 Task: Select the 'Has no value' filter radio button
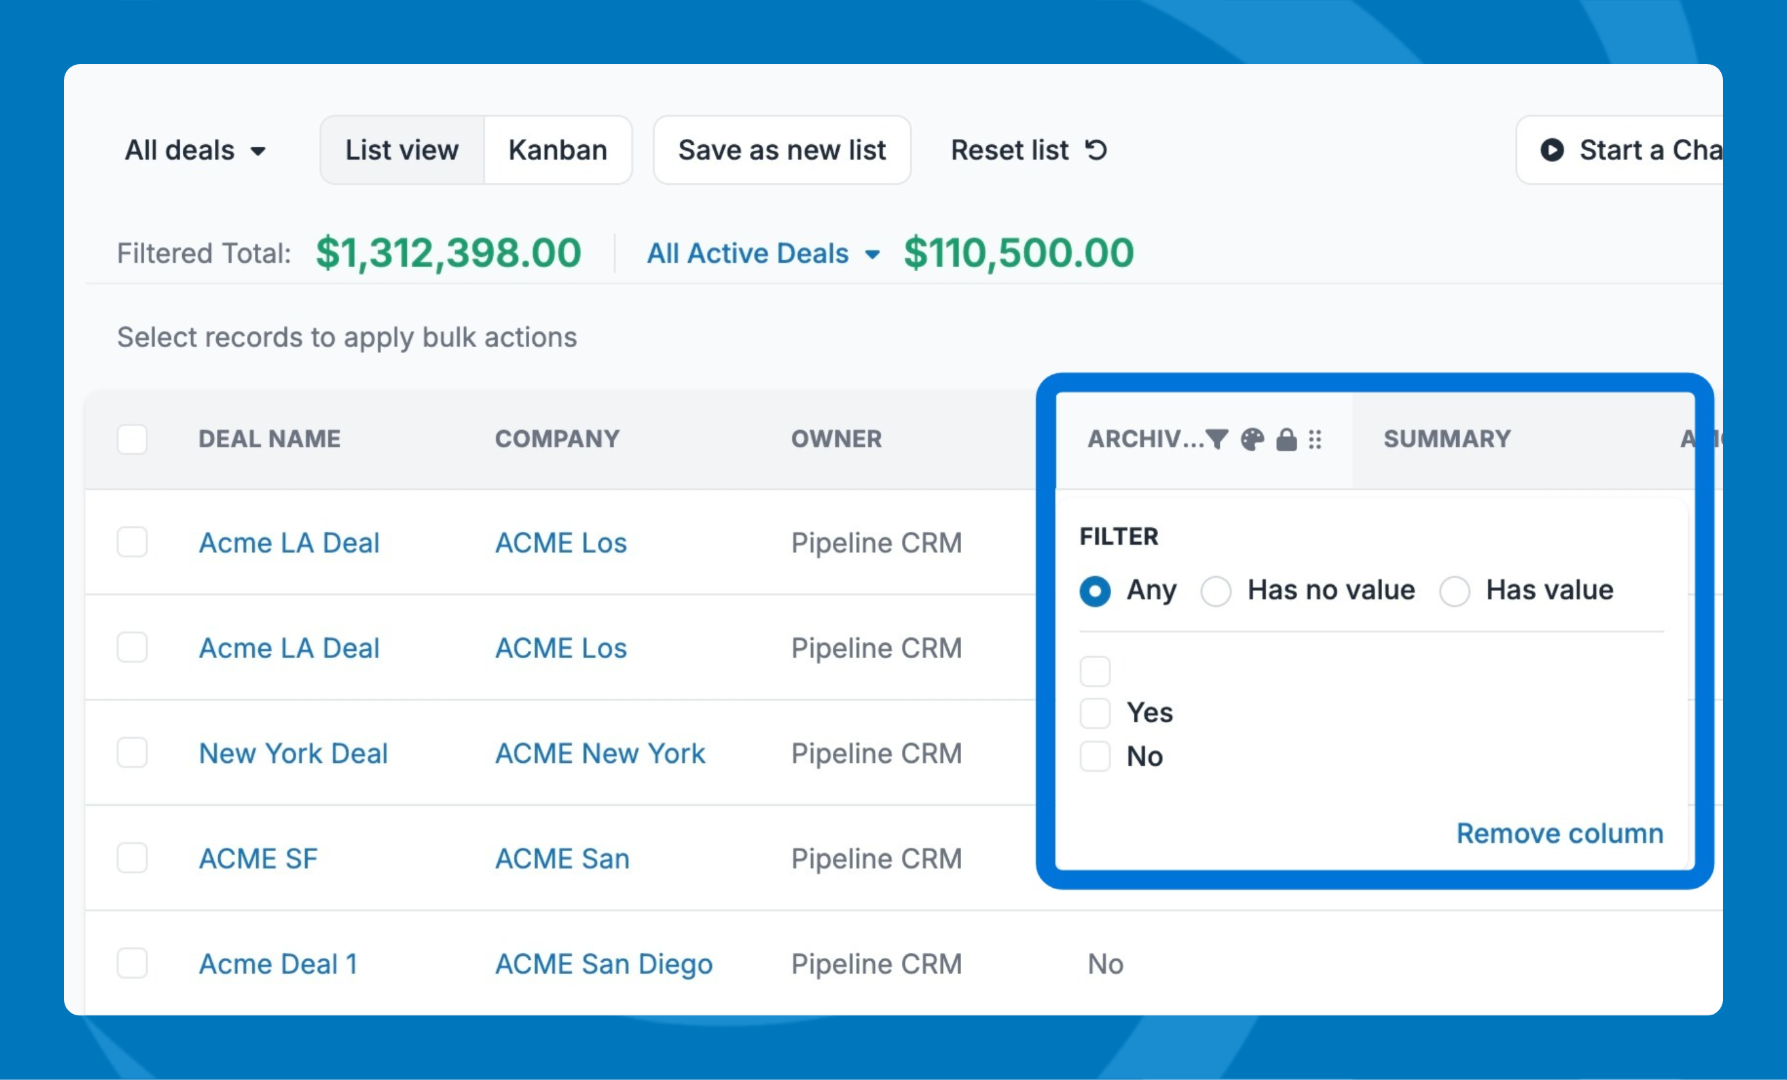[1216, 591]
